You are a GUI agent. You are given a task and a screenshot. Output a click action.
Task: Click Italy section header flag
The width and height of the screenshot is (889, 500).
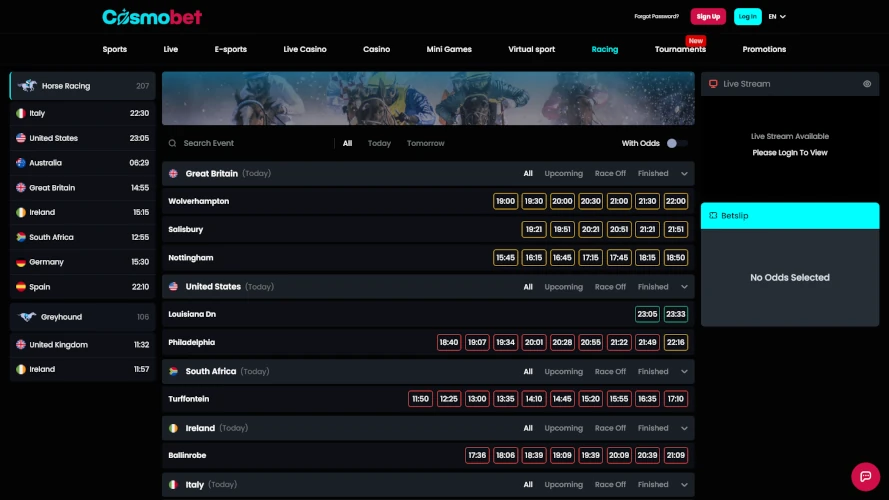(x=173, y=485)
